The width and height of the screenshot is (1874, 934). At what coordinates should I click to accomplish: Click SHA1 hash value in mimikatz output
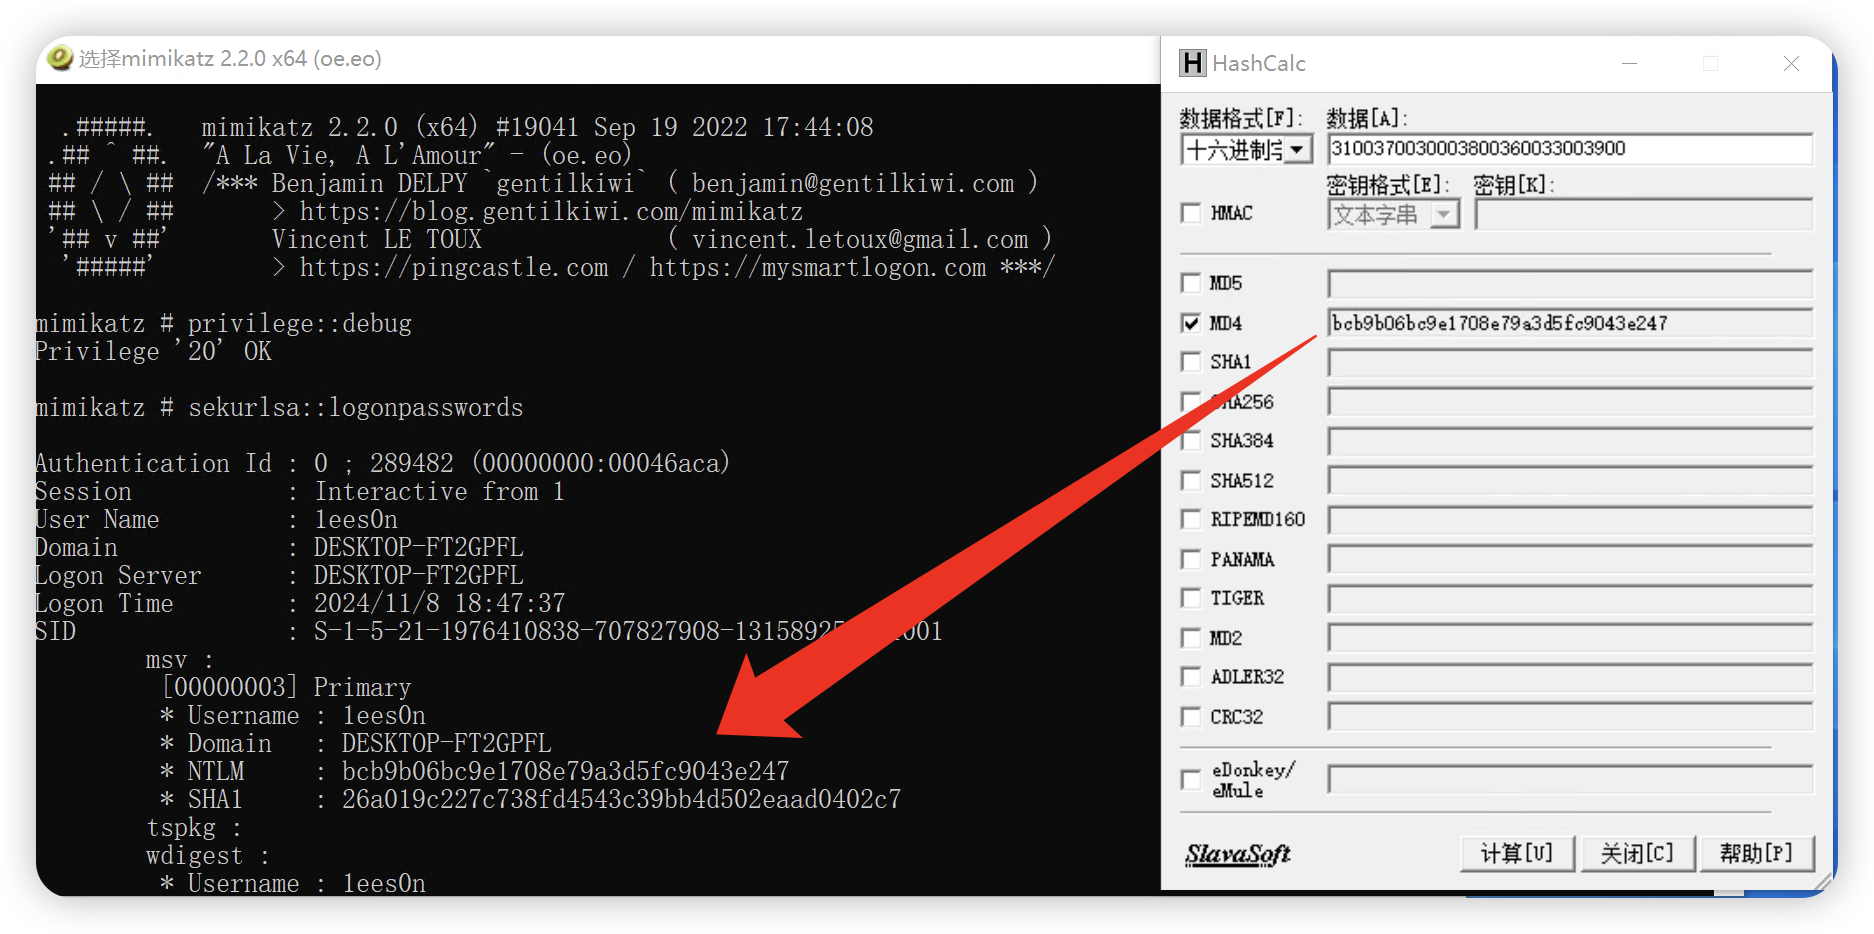621,799
